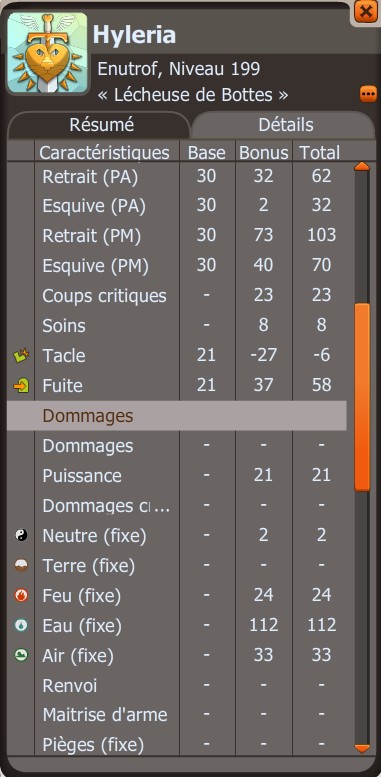Screen dimensions: 381x777
Task: Select the Coups critiques row
Action: 176,296
